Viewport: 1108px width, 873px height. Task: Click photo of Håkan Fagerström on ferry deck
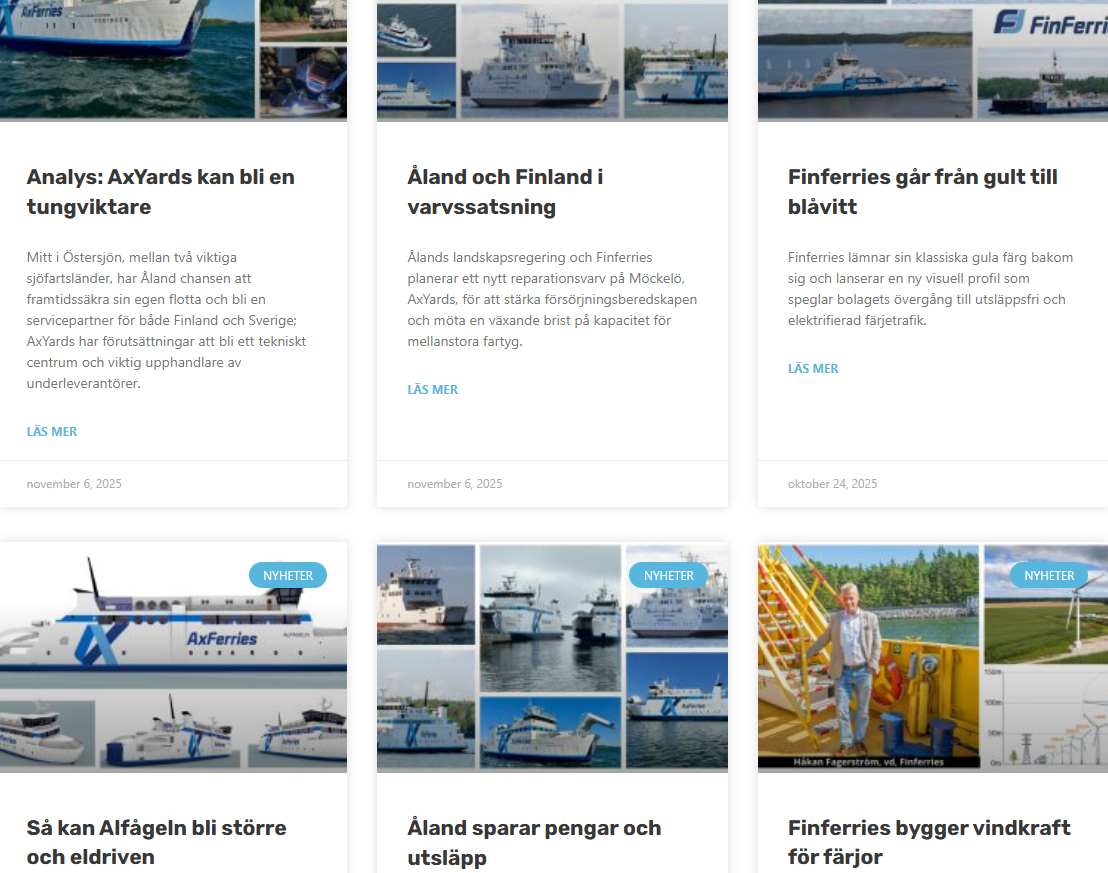[x=868, y=656]
